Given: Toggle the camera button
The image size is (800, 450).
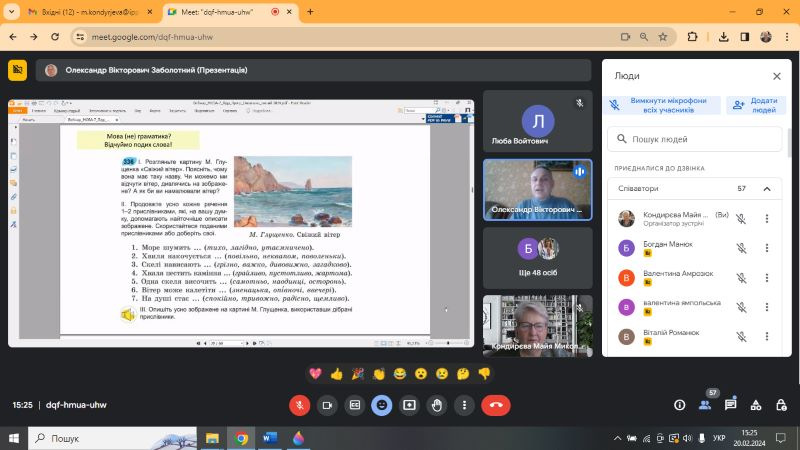Looking at the screenshot, I should 327,405.
